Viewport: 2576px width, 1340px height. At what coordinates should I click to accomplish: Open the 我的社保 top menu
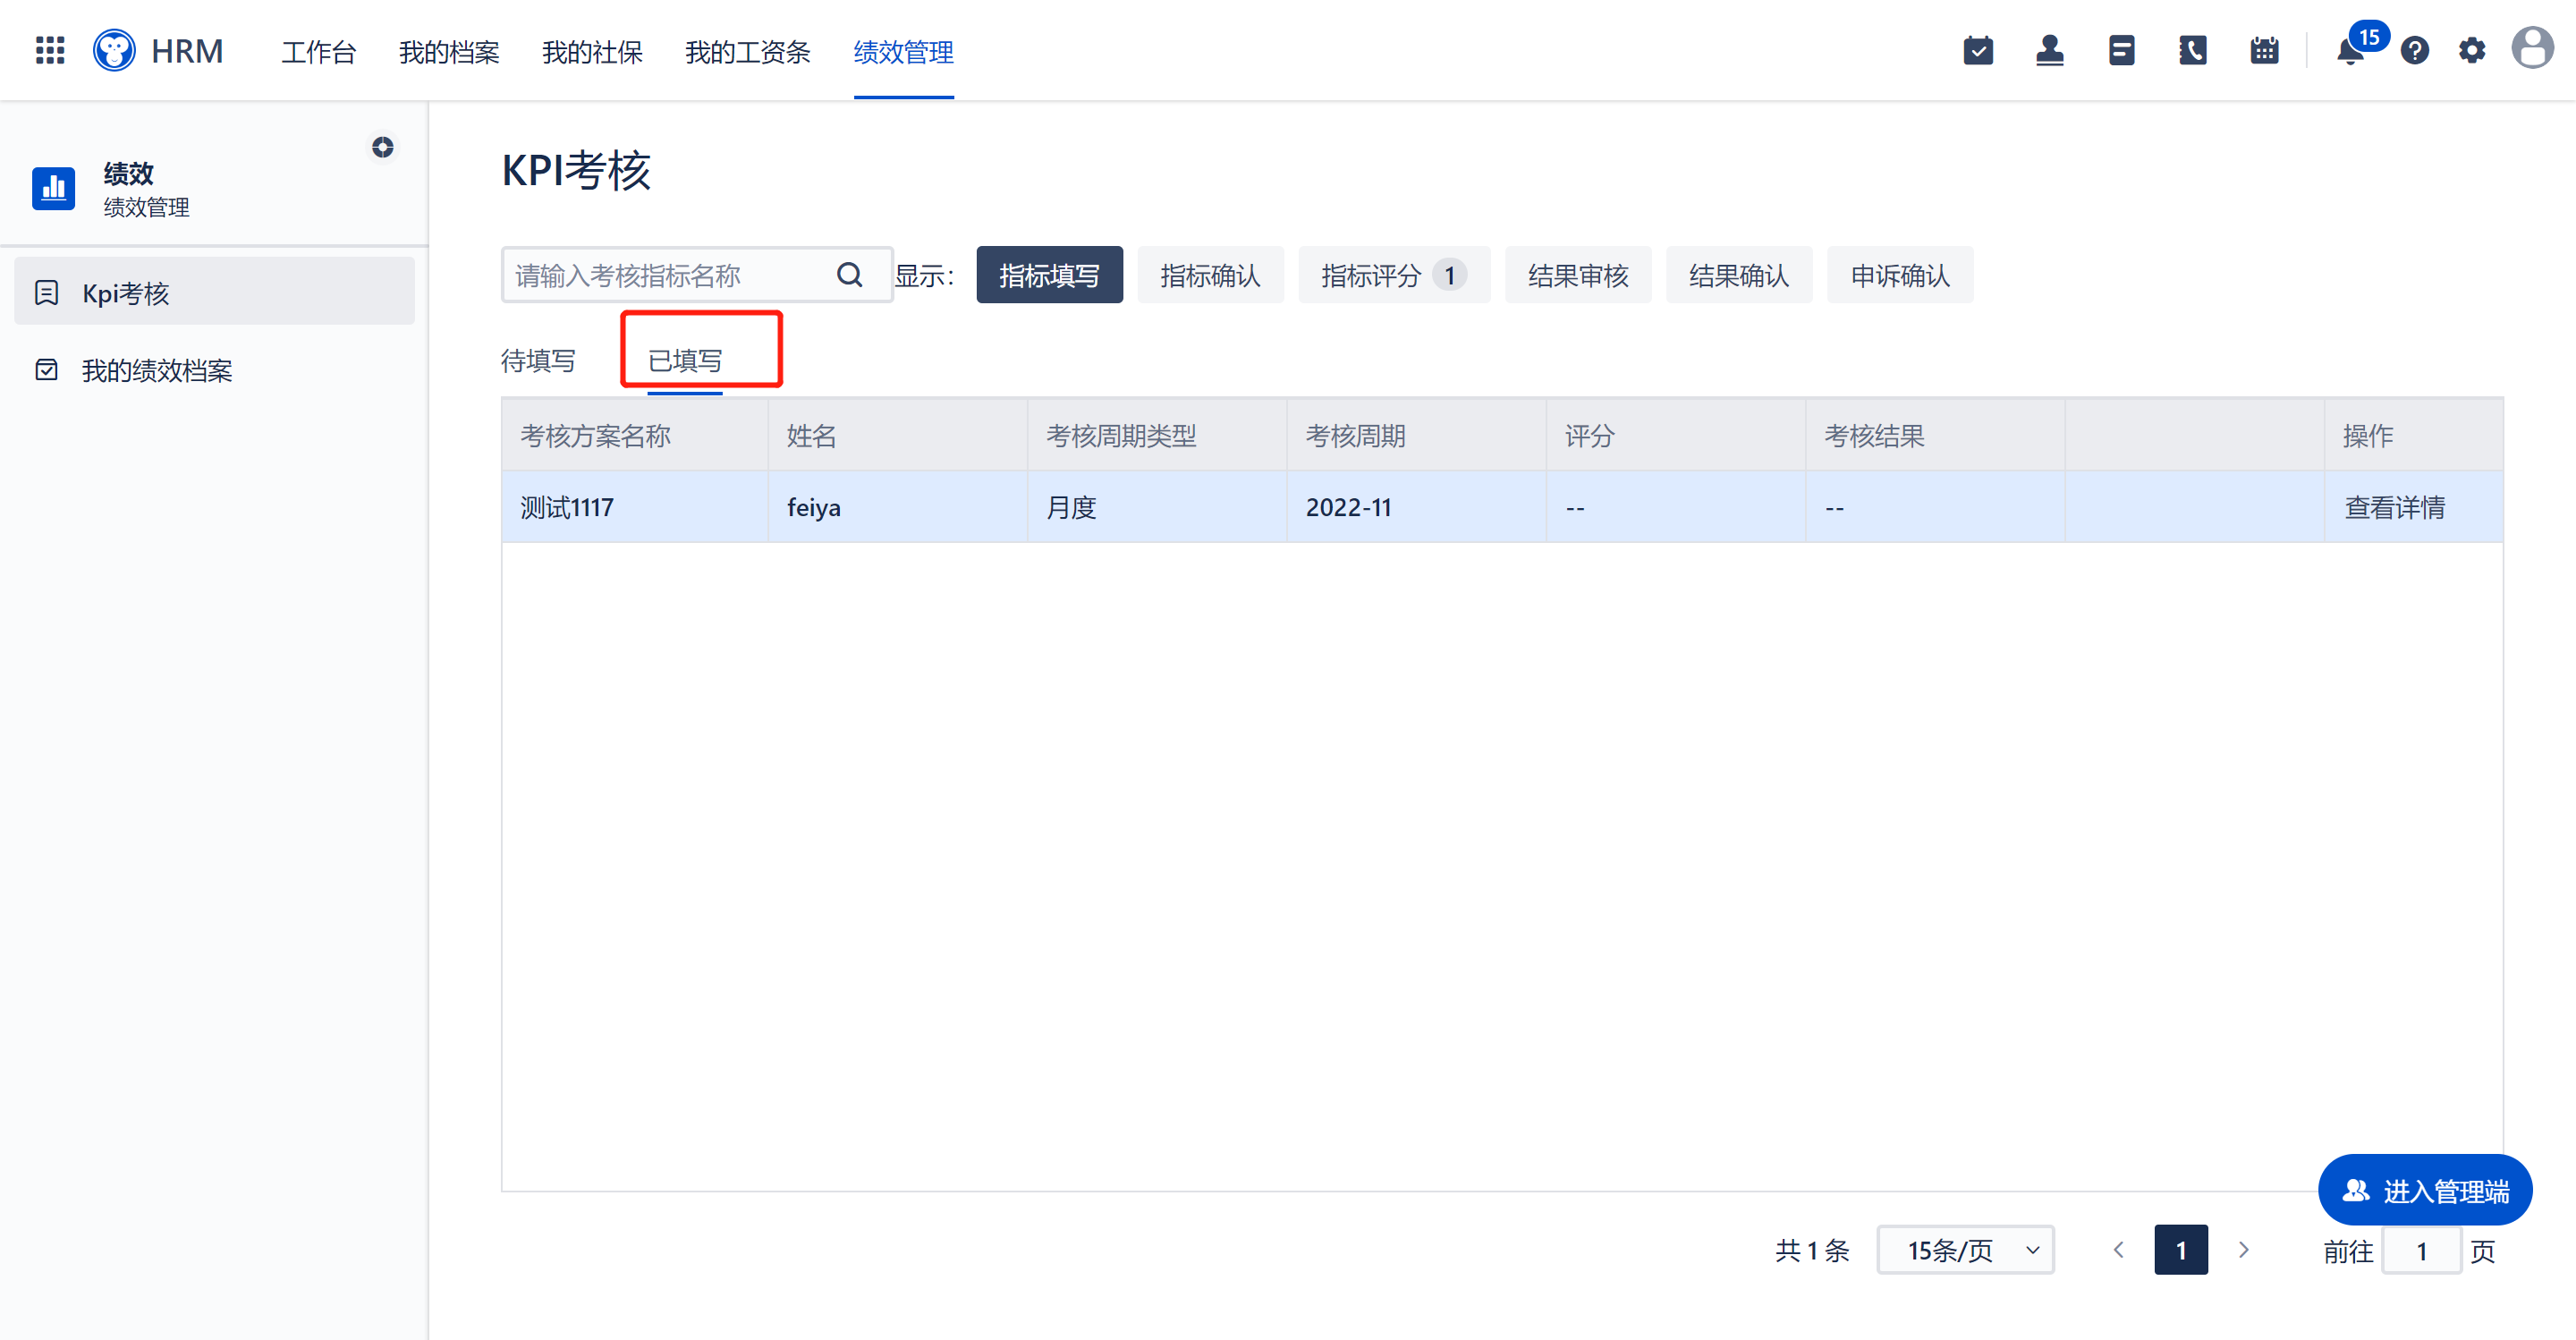pos(592,52)
